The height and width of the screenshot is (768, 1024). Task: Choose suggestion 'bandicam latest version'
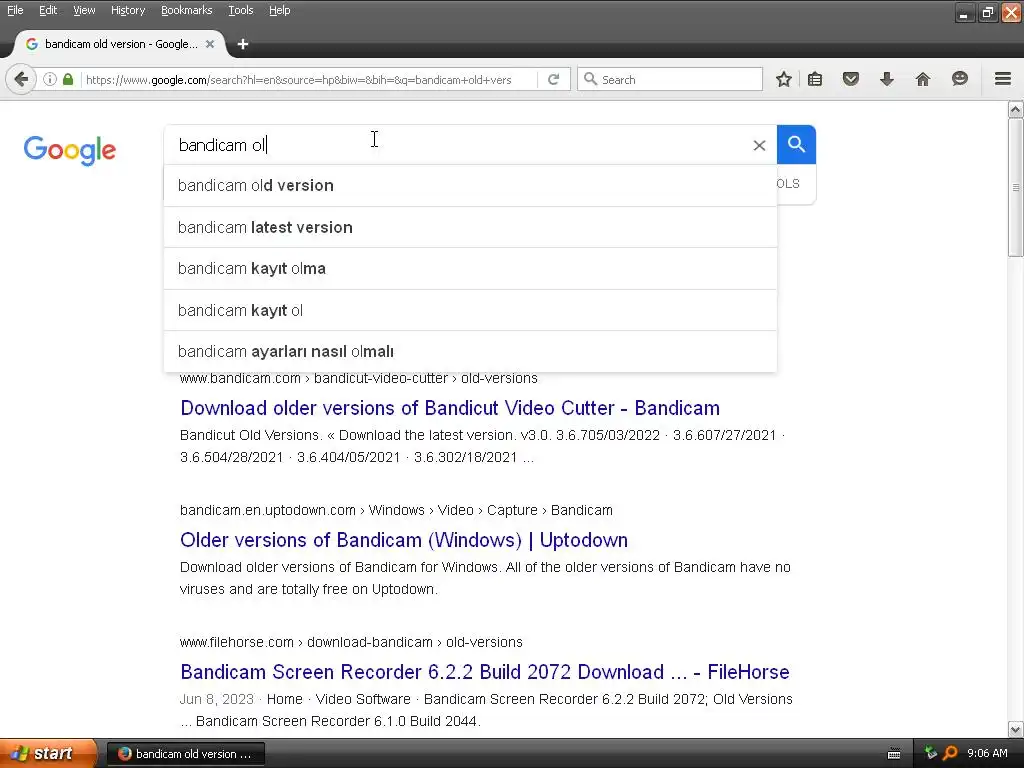coord(470,227)
